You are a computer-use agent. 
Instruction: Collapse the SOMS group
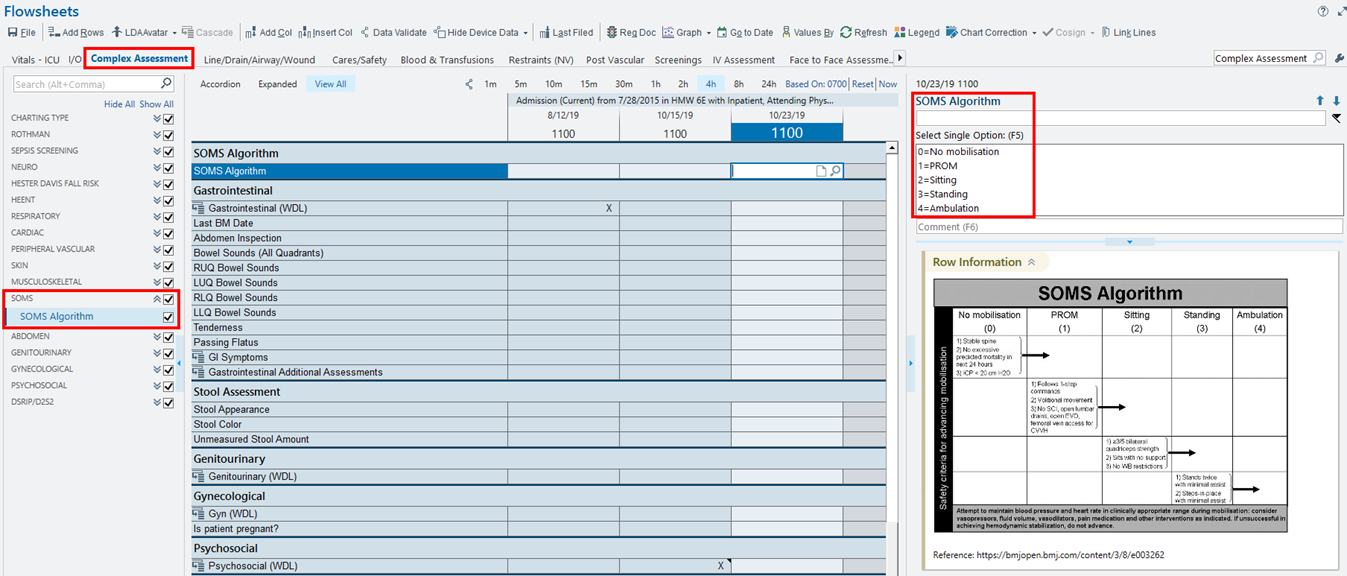click(x=157, y=299)
